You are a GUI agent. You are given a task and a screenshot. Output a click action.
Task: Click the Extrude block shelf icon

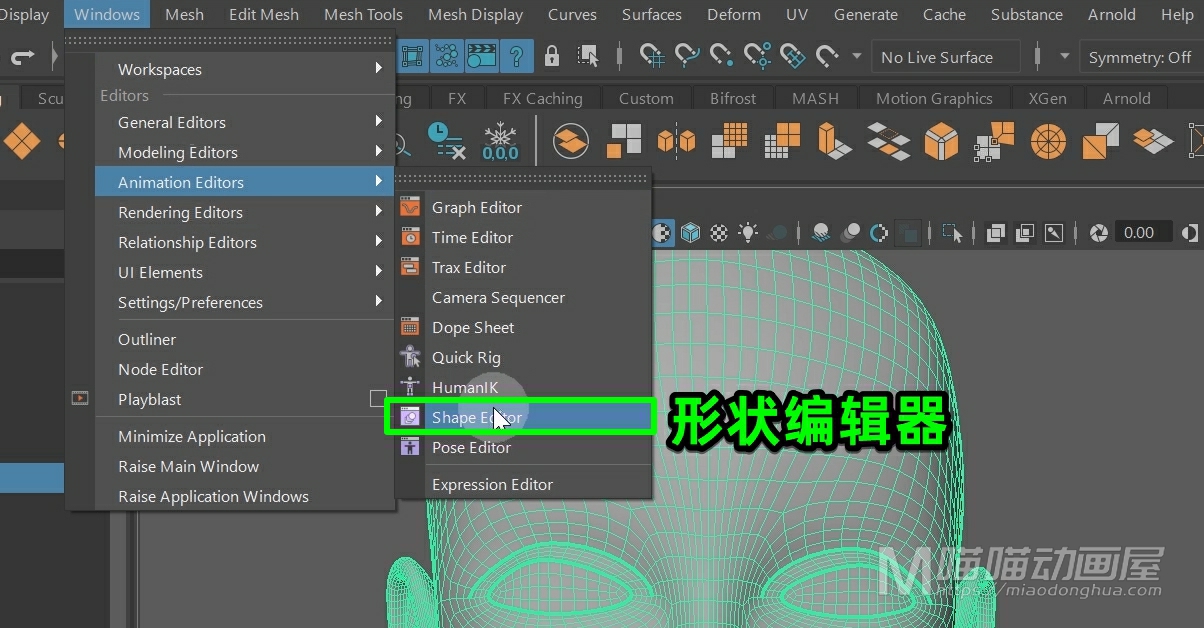point(834,141)
